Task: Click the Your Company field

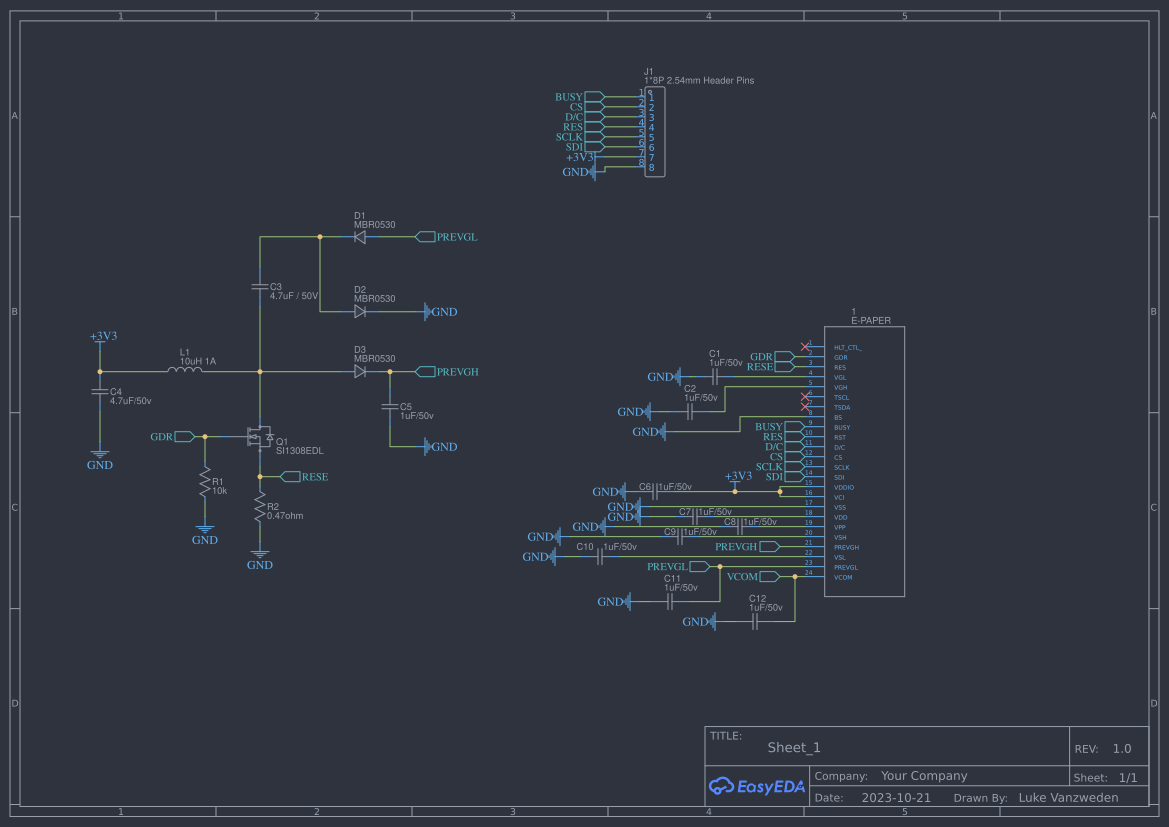Action: [x=923, y=776]
